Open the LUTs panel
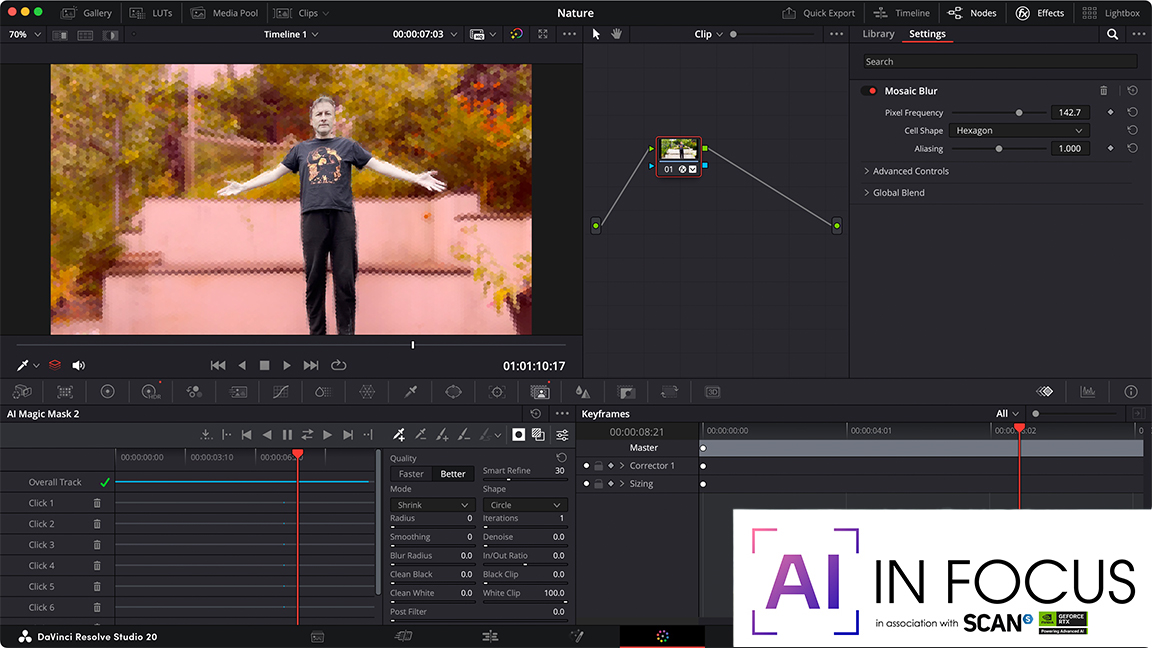Viewport: 1152px width, 648px height. 151,13
